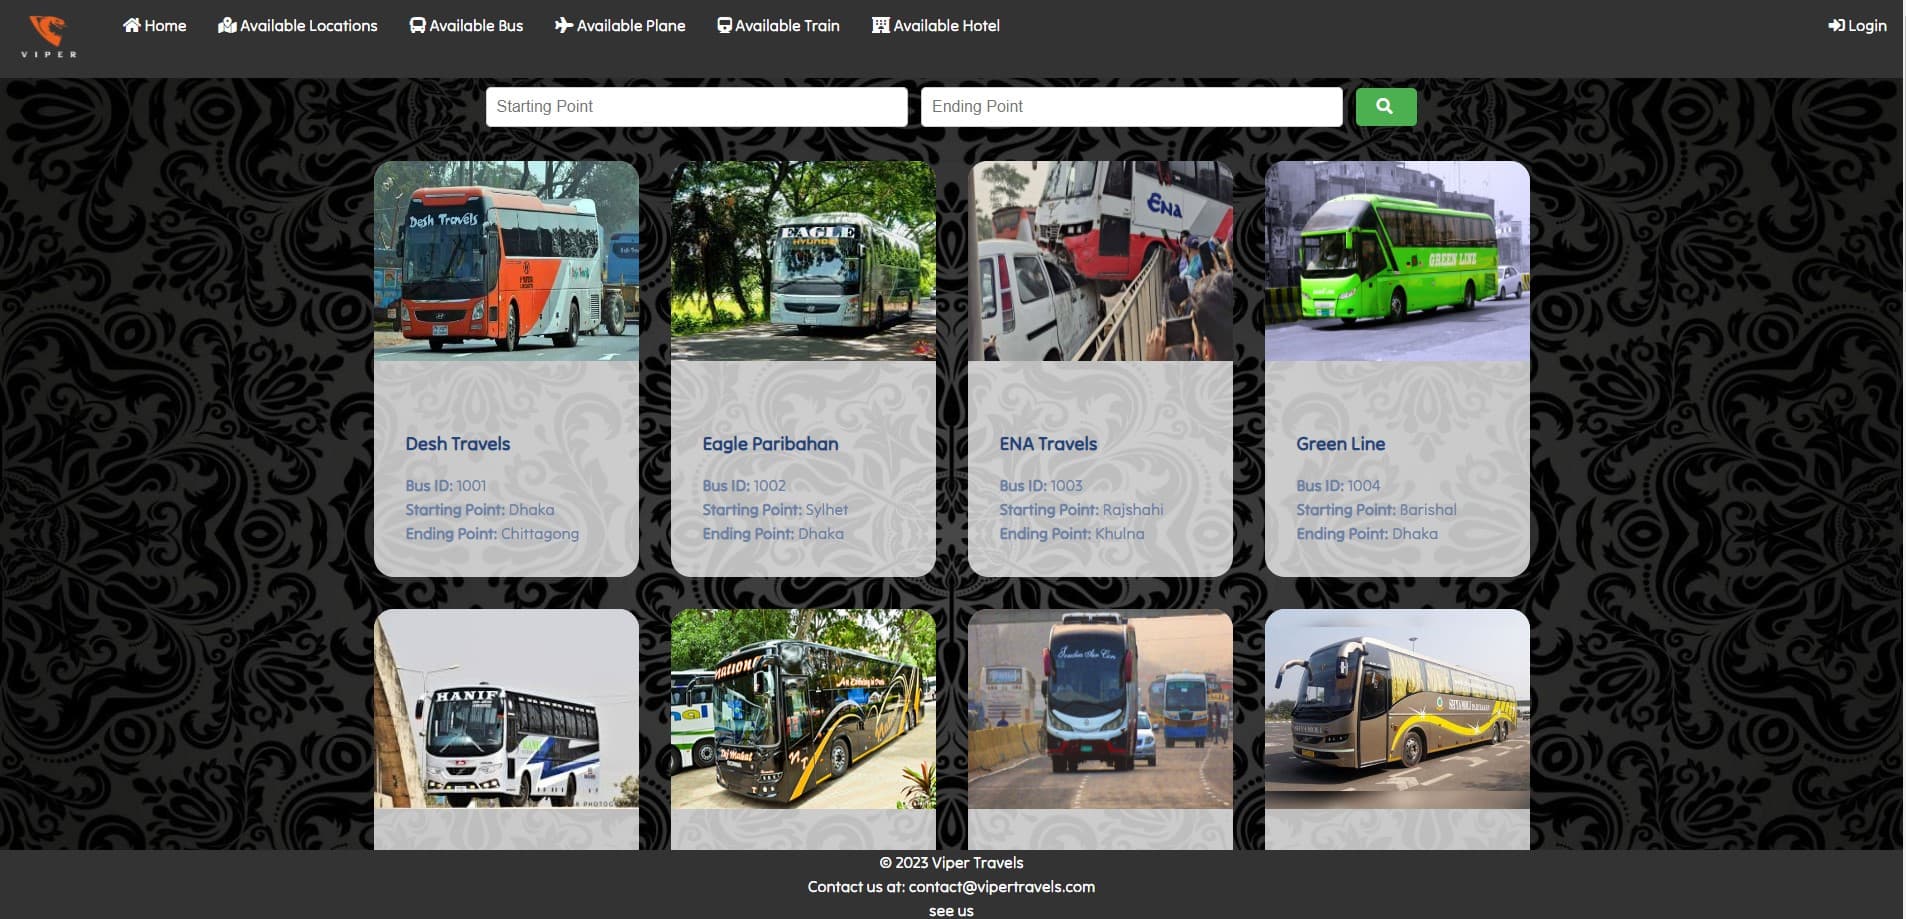Select the Eagle Paribahan bus photo
Image resolution: width=1906 pixels, height=919 pixels.
tap(803, 261)
